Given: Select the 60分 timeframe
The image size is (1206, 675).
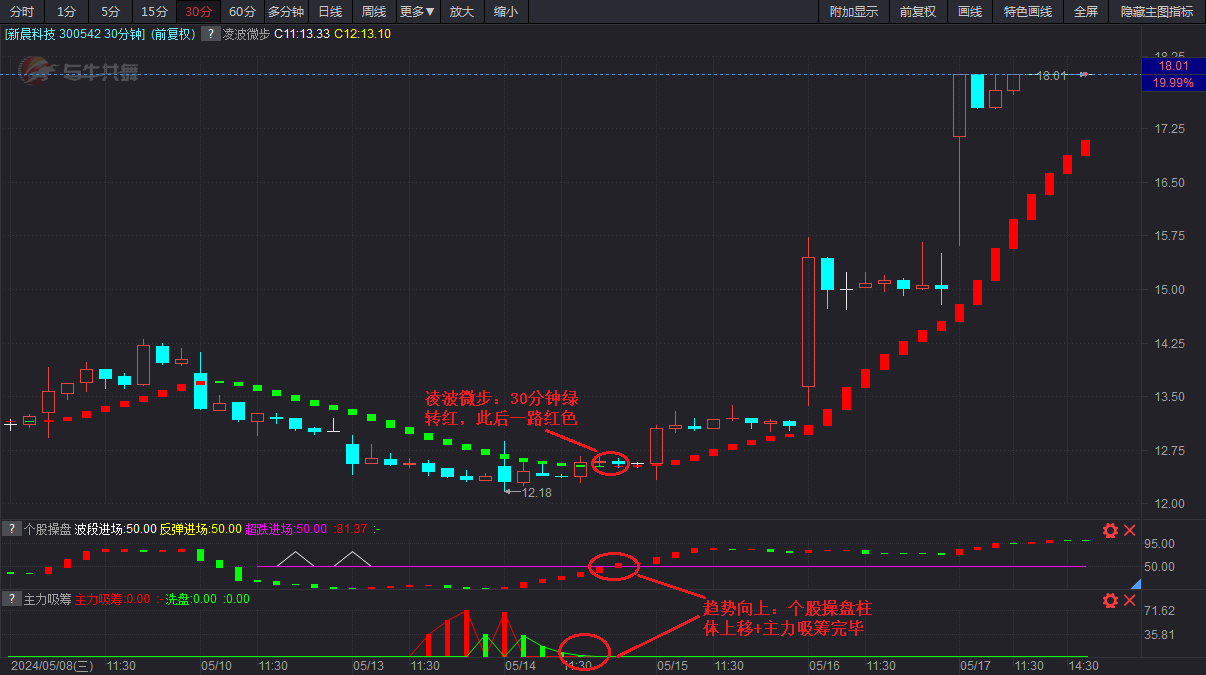Looking at the screenshot, I should pyautogui.click(x=242, y=12).
